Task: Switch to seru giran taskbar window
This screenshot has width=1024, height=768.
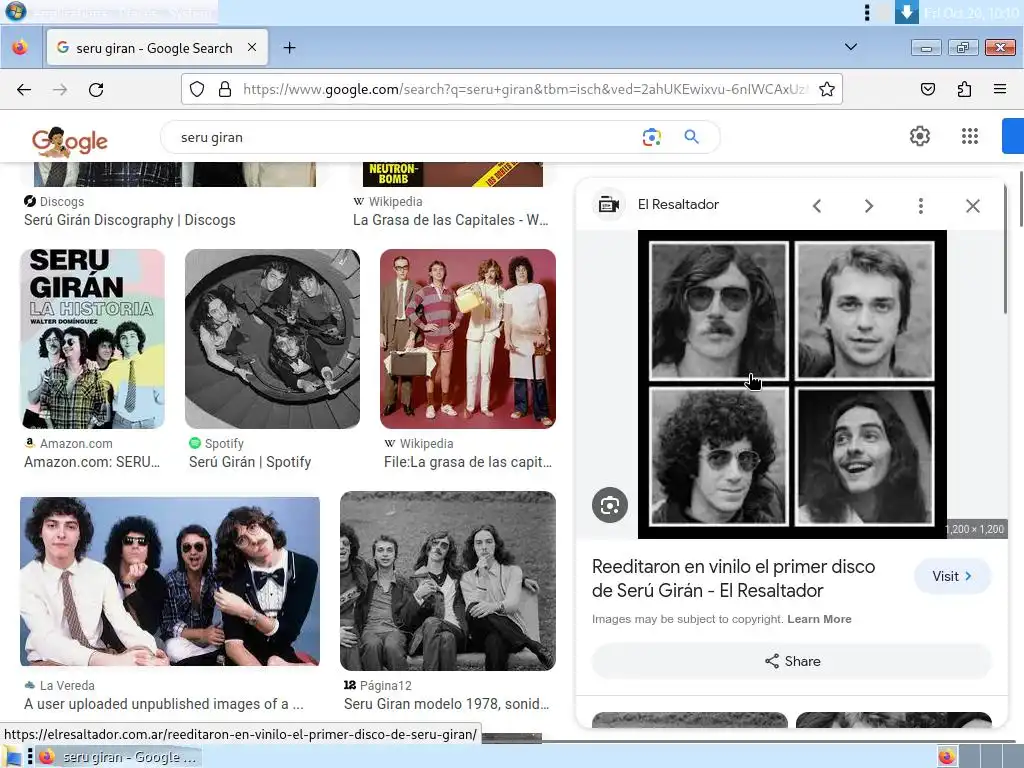Action: [x=118, y=757]
